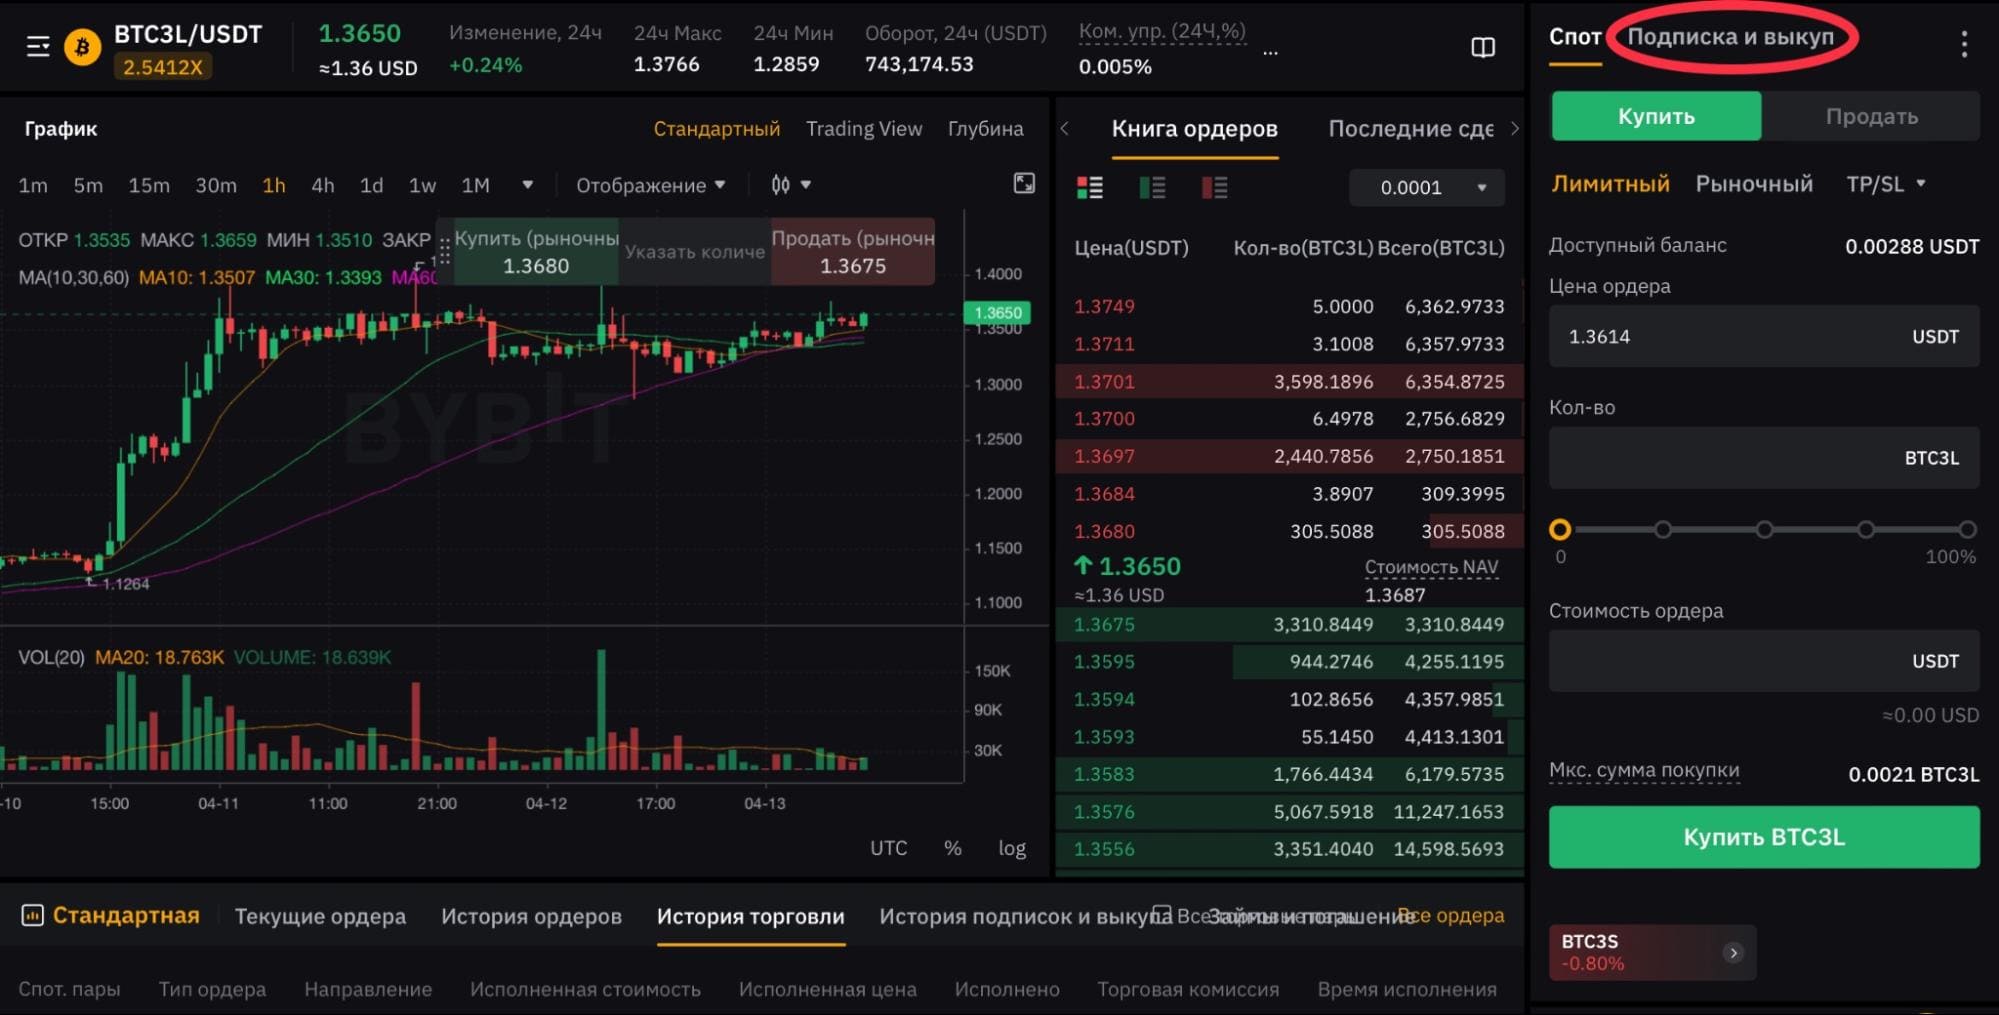This screenshot has width=1999, height=1015.
Task: Click the orange Bitcoin coin icon
Action: pyautogui.click(x=83, y=47)
